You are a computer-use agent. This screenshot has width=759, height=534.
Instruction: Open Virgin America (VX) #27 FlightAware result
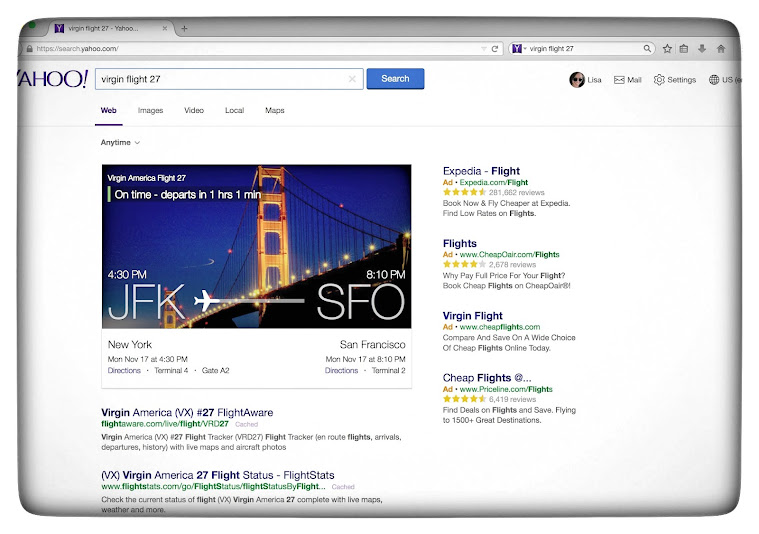(187, 412)
